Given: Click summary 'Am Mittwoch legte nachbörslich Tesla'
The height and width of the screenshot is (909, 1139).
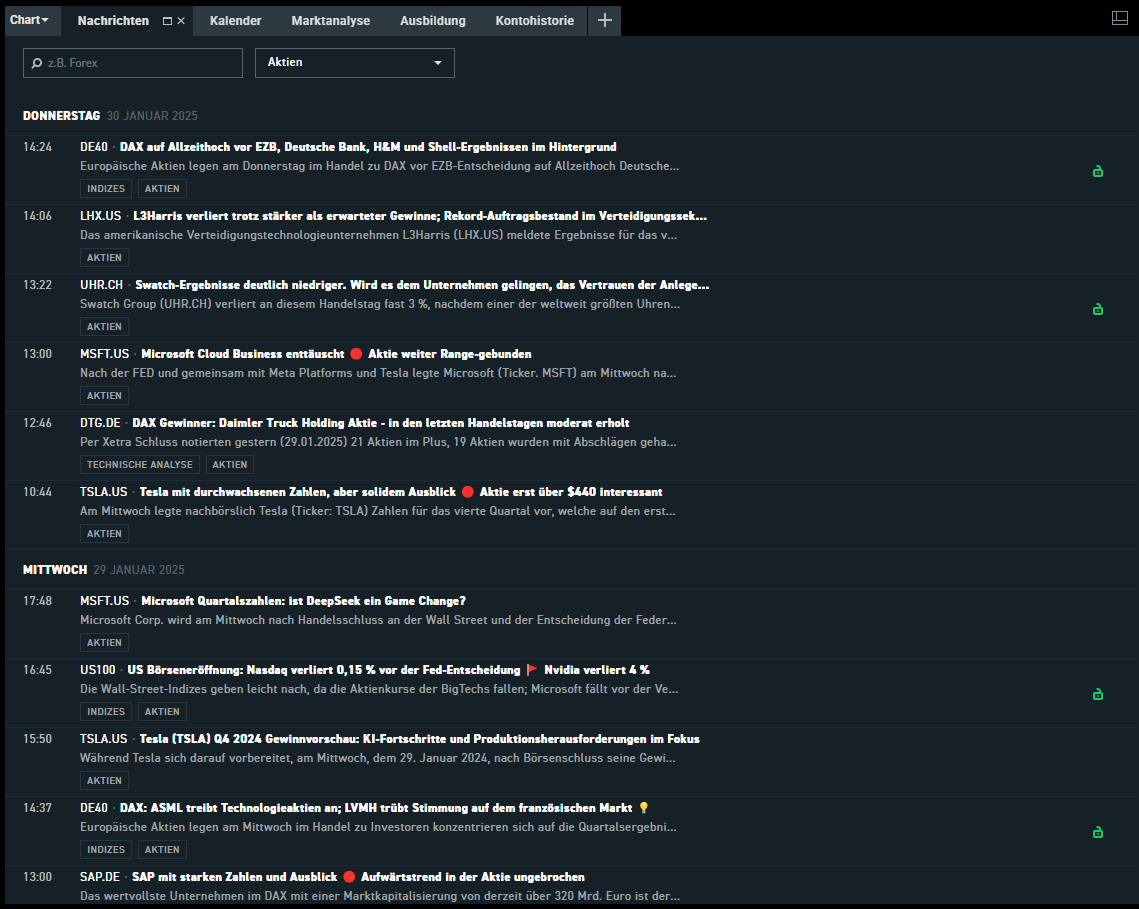Looking at the screenshot, I should point(378,512).
